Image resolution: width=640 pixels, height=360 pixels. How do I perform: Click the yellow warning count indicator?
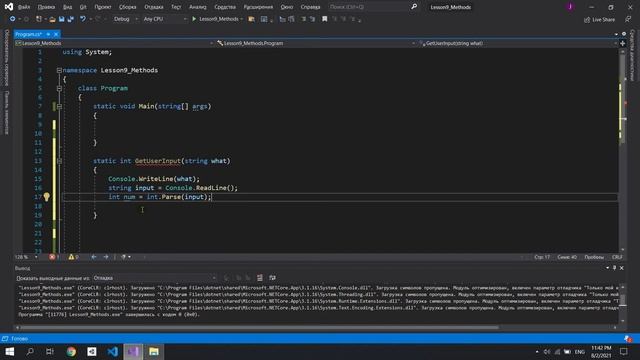pyautogui.click(x=73, y=257)
